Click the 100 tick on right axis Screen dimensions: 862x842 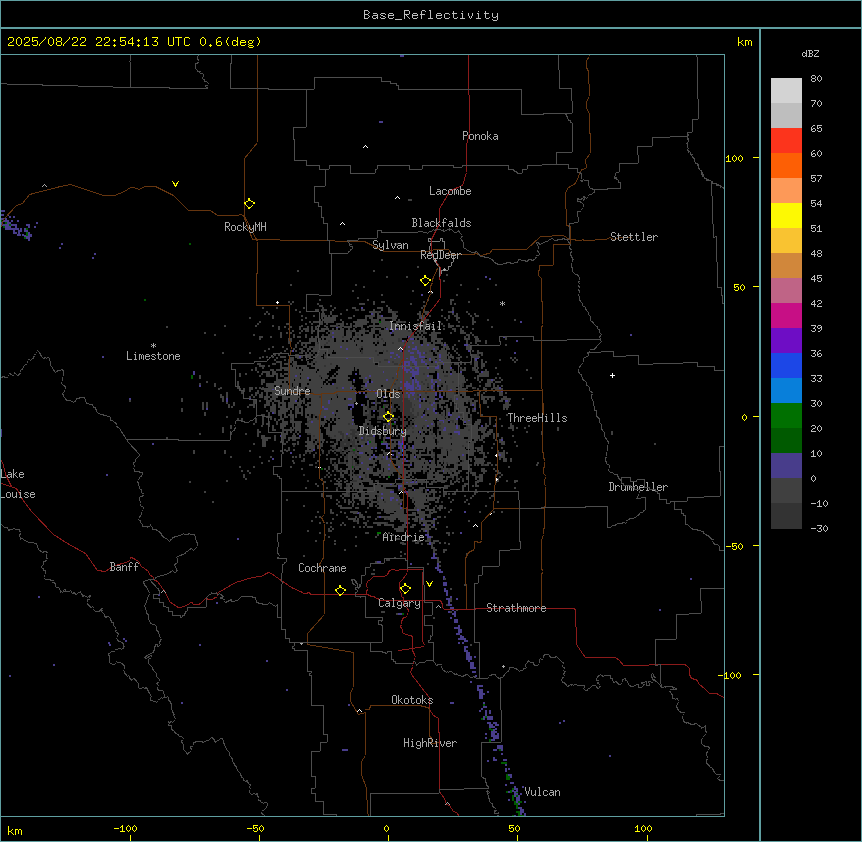click(x=734, y=158)
